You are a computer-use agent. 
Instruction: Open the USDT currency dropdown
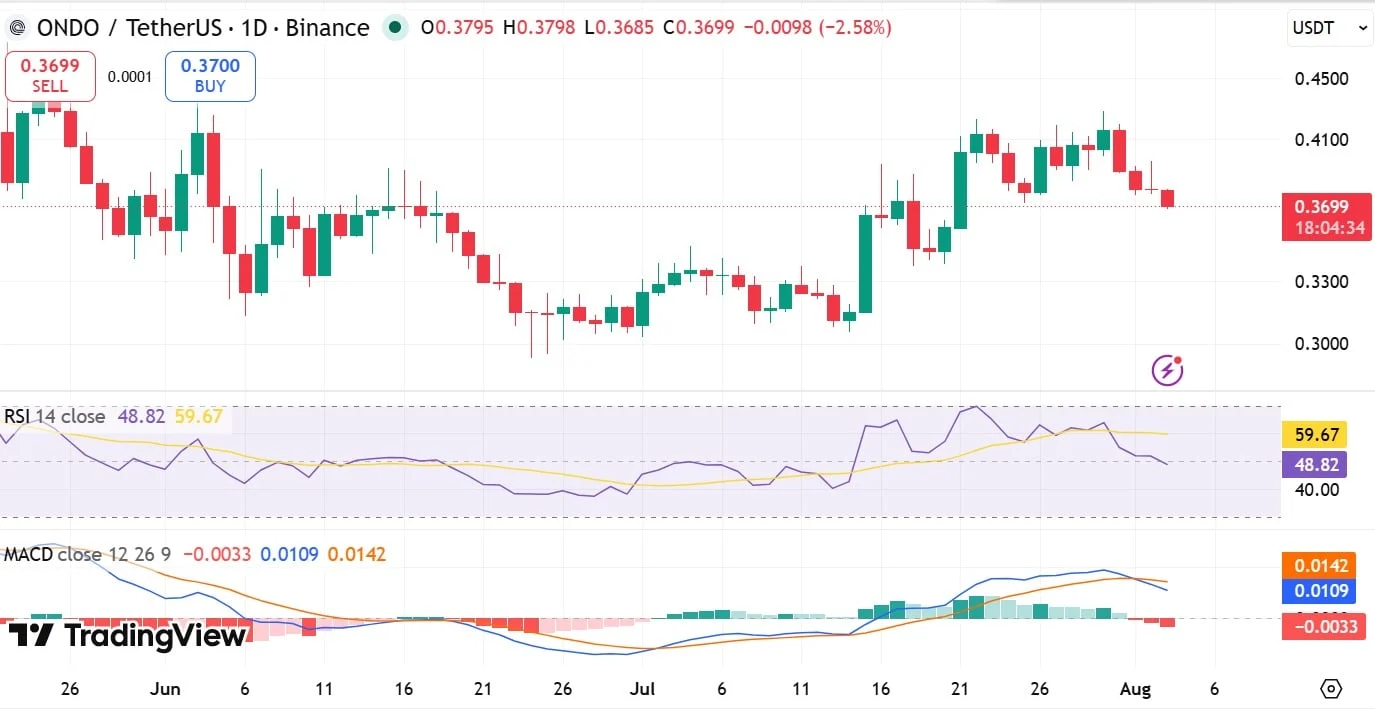point(1330,28)
